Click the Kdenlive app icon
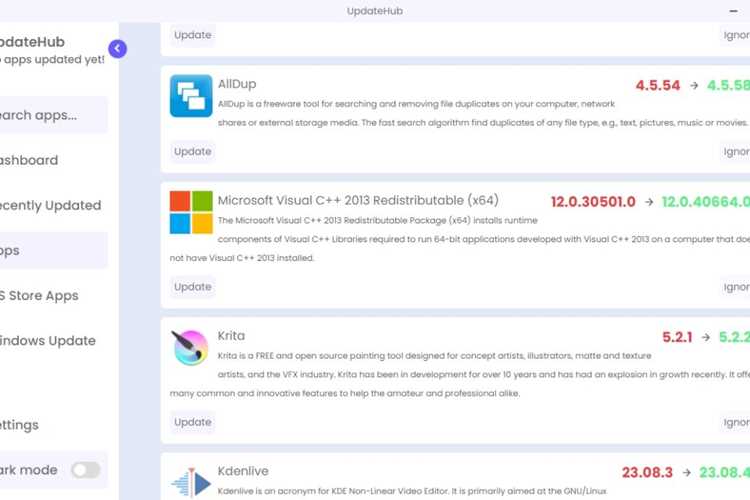 (191, 483)
